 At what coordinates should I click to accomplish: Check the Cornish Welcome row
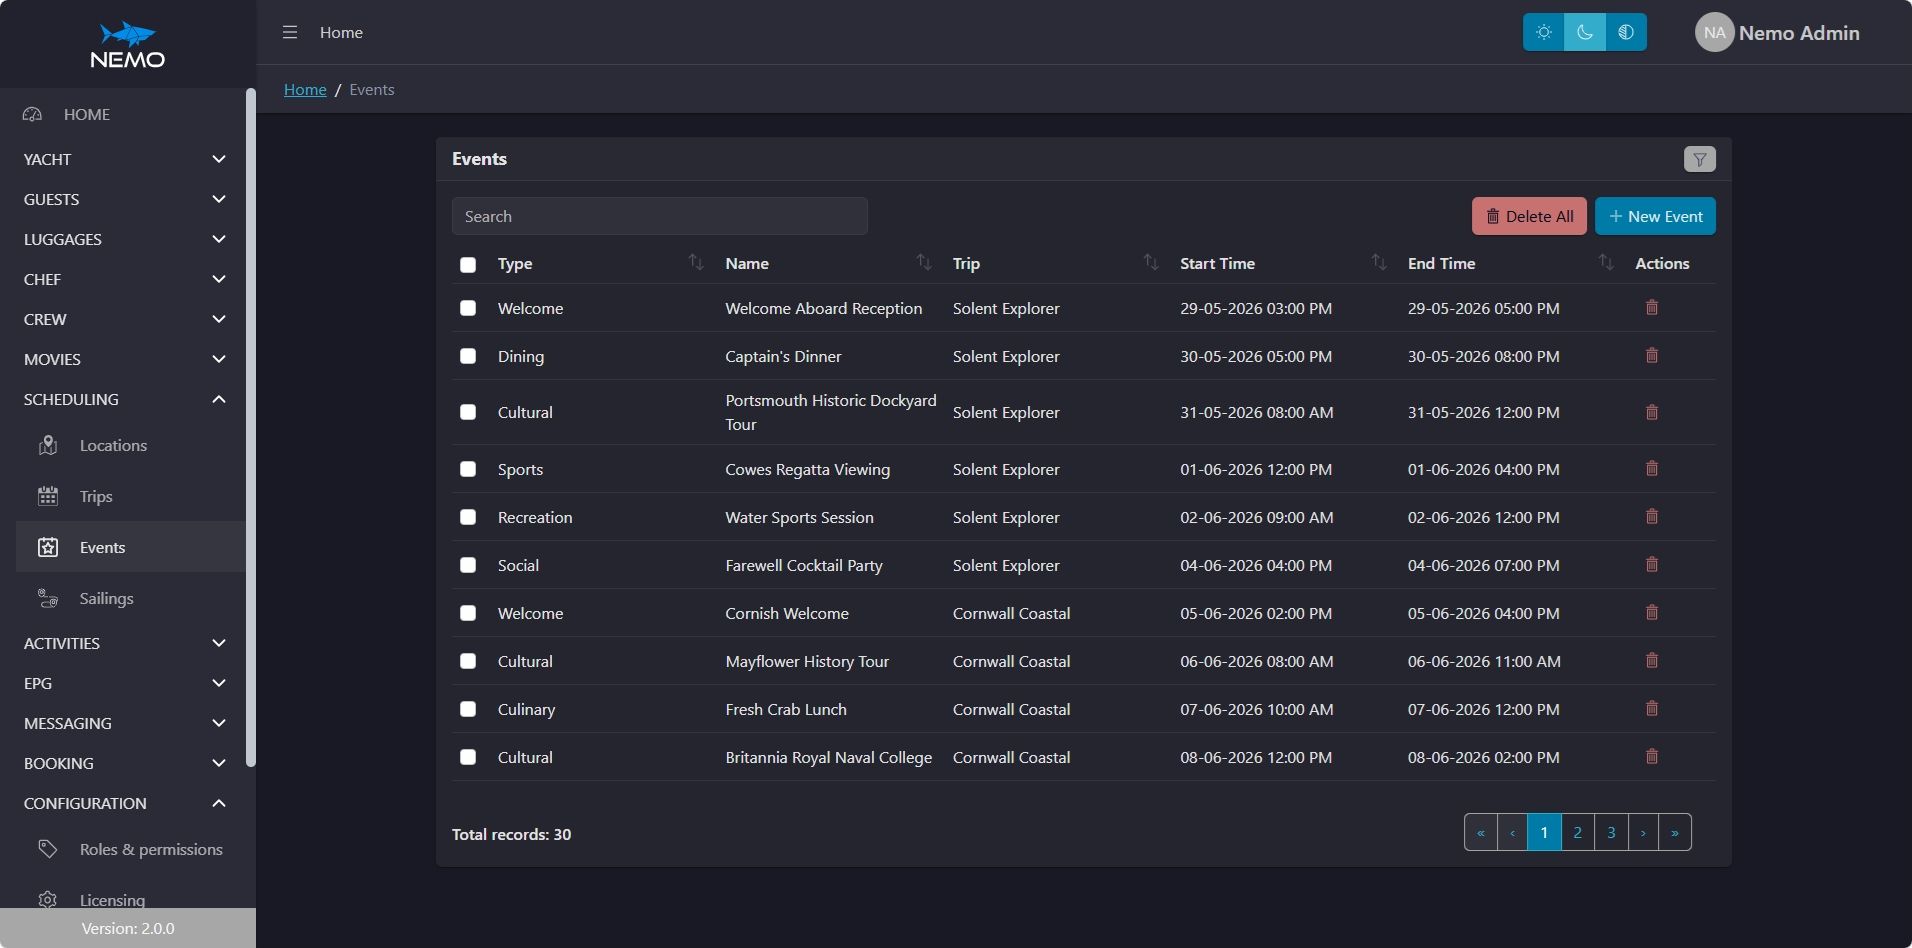(468, 613)
